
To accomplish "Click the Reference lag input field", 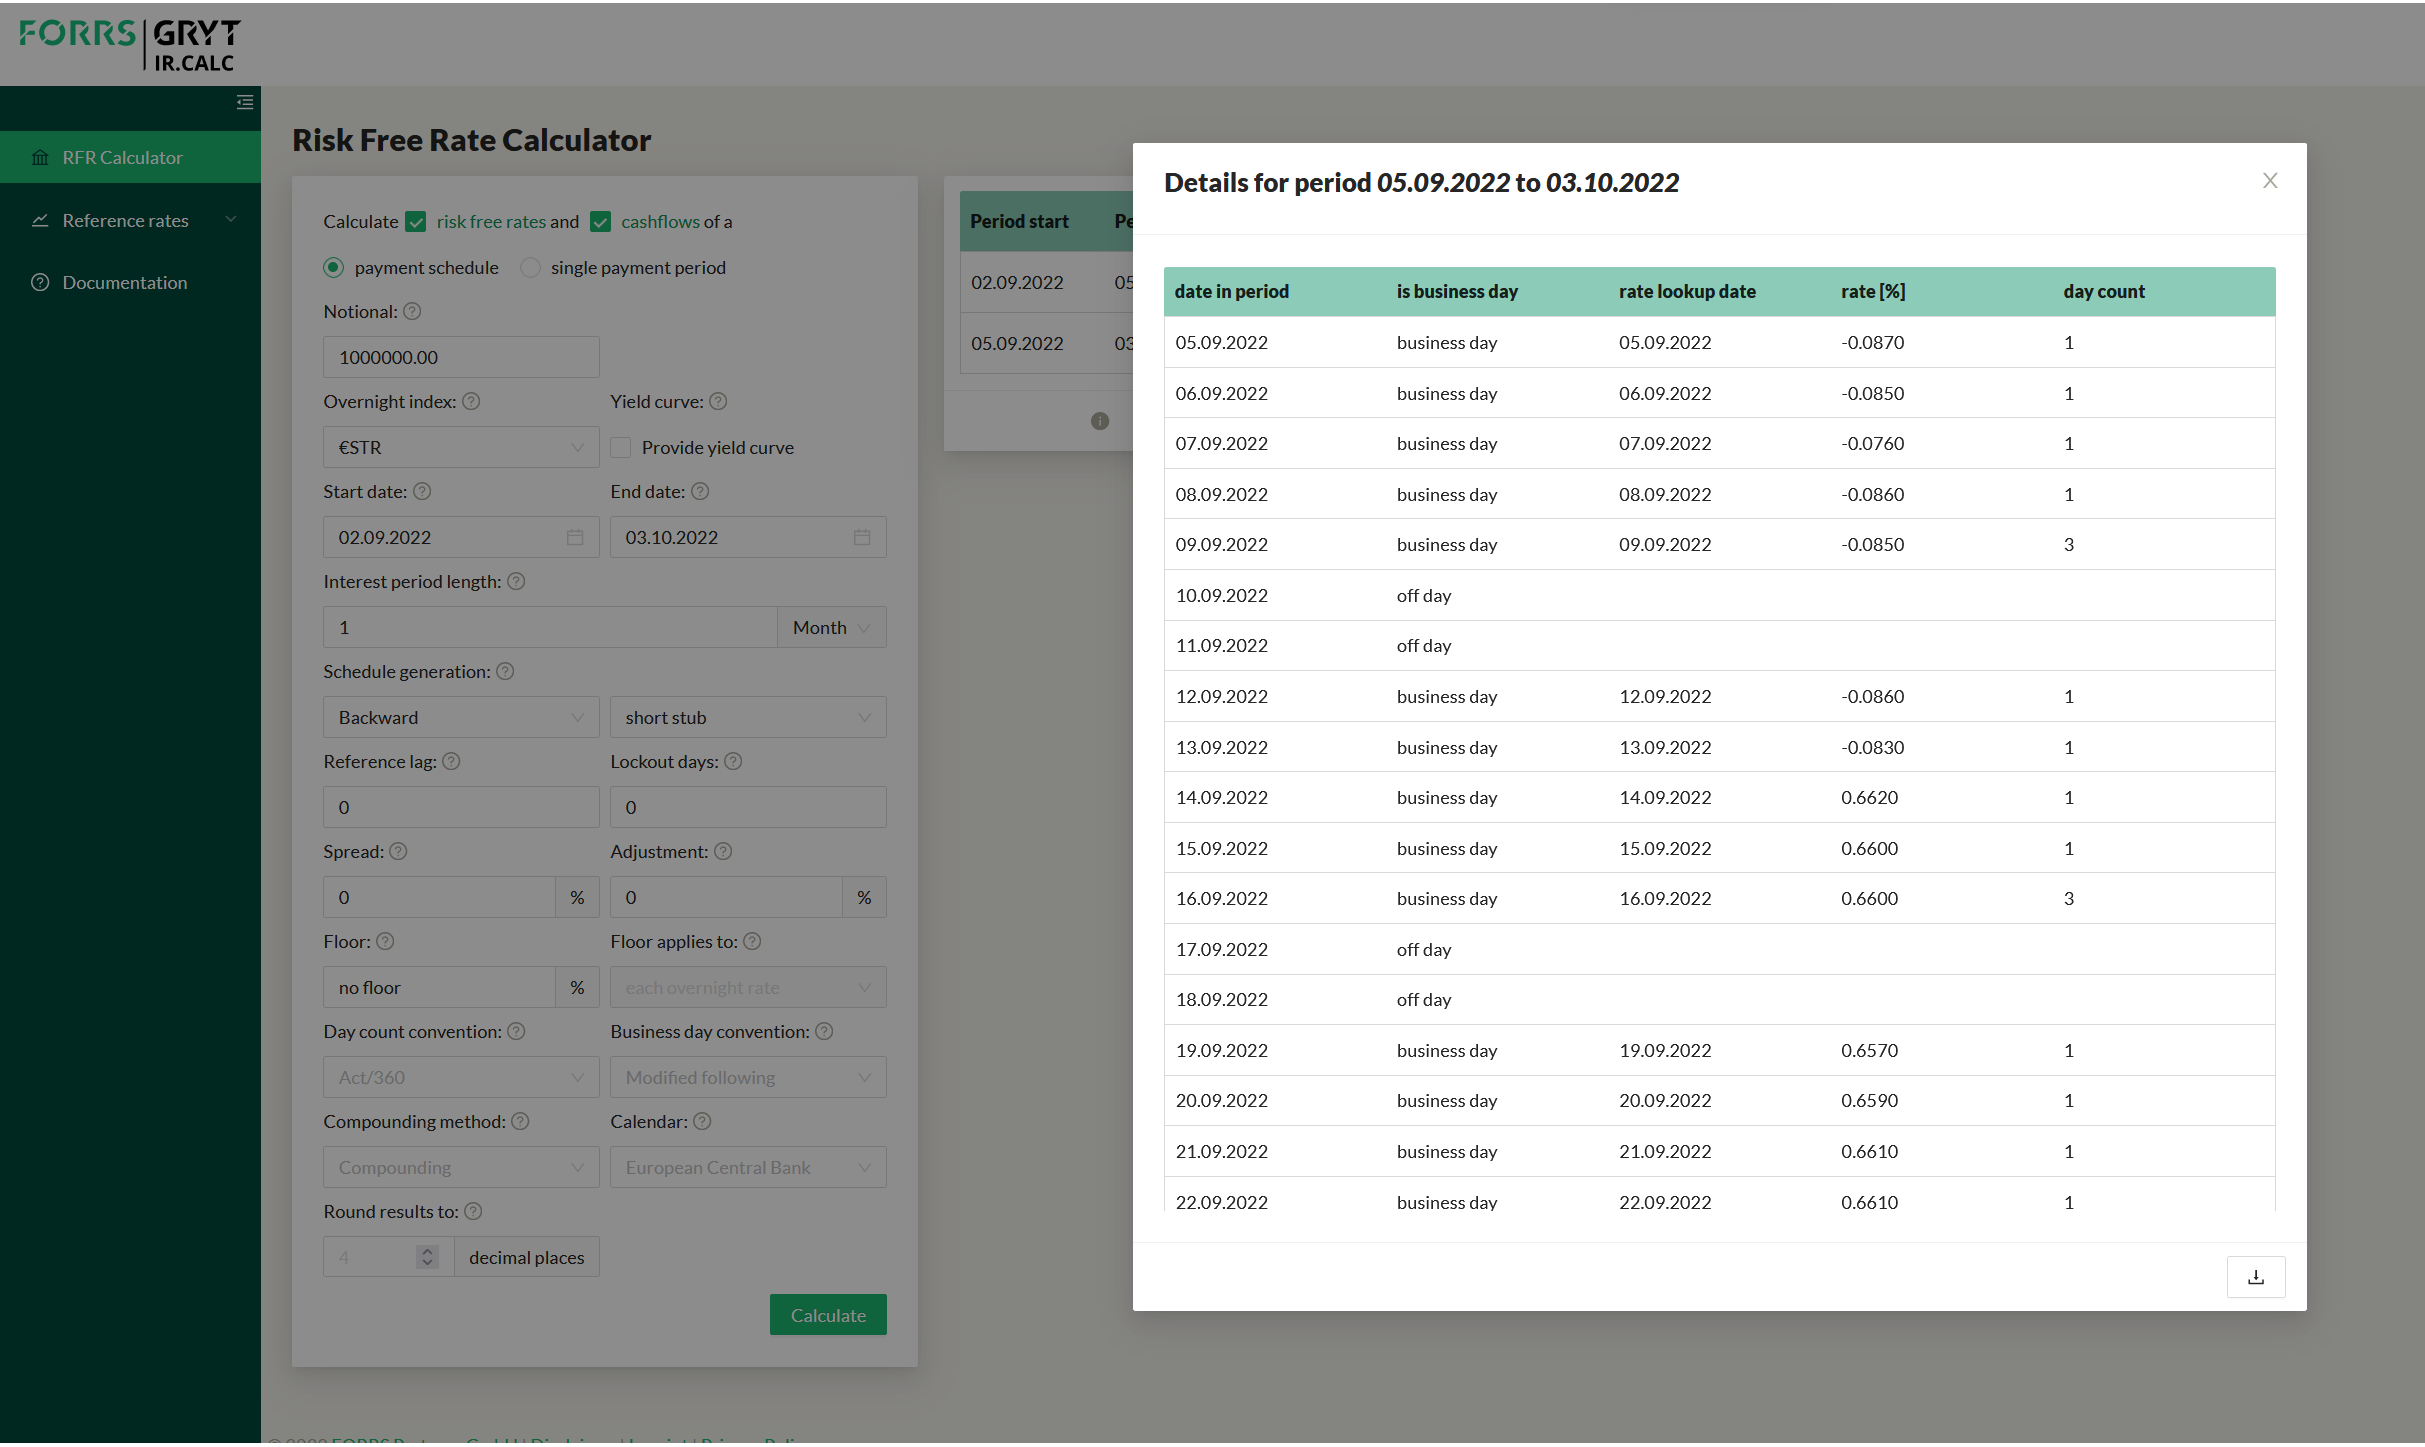I will (x=461, y=807).
